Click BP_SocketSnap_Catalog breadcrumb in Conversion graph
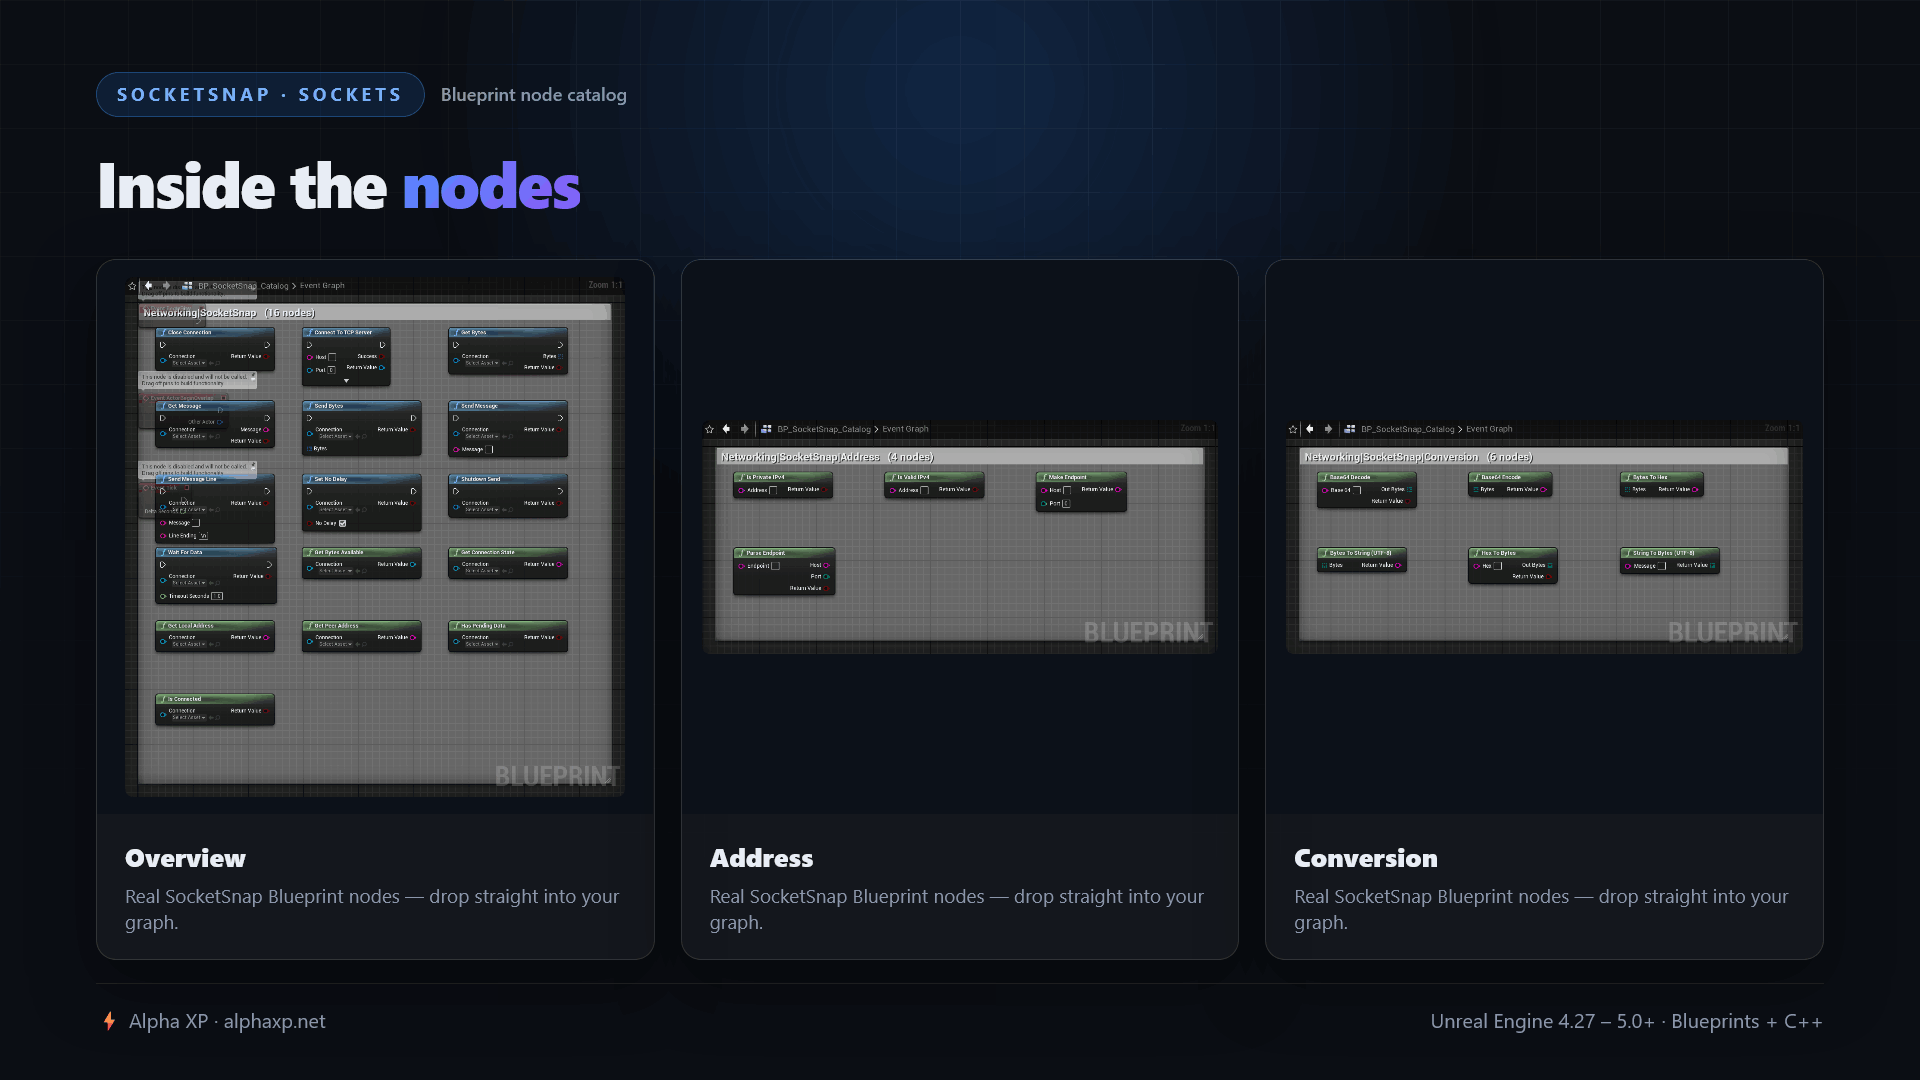Screen dimensions: 1920x1080 pyautogui.click(x=1407, y=429)
